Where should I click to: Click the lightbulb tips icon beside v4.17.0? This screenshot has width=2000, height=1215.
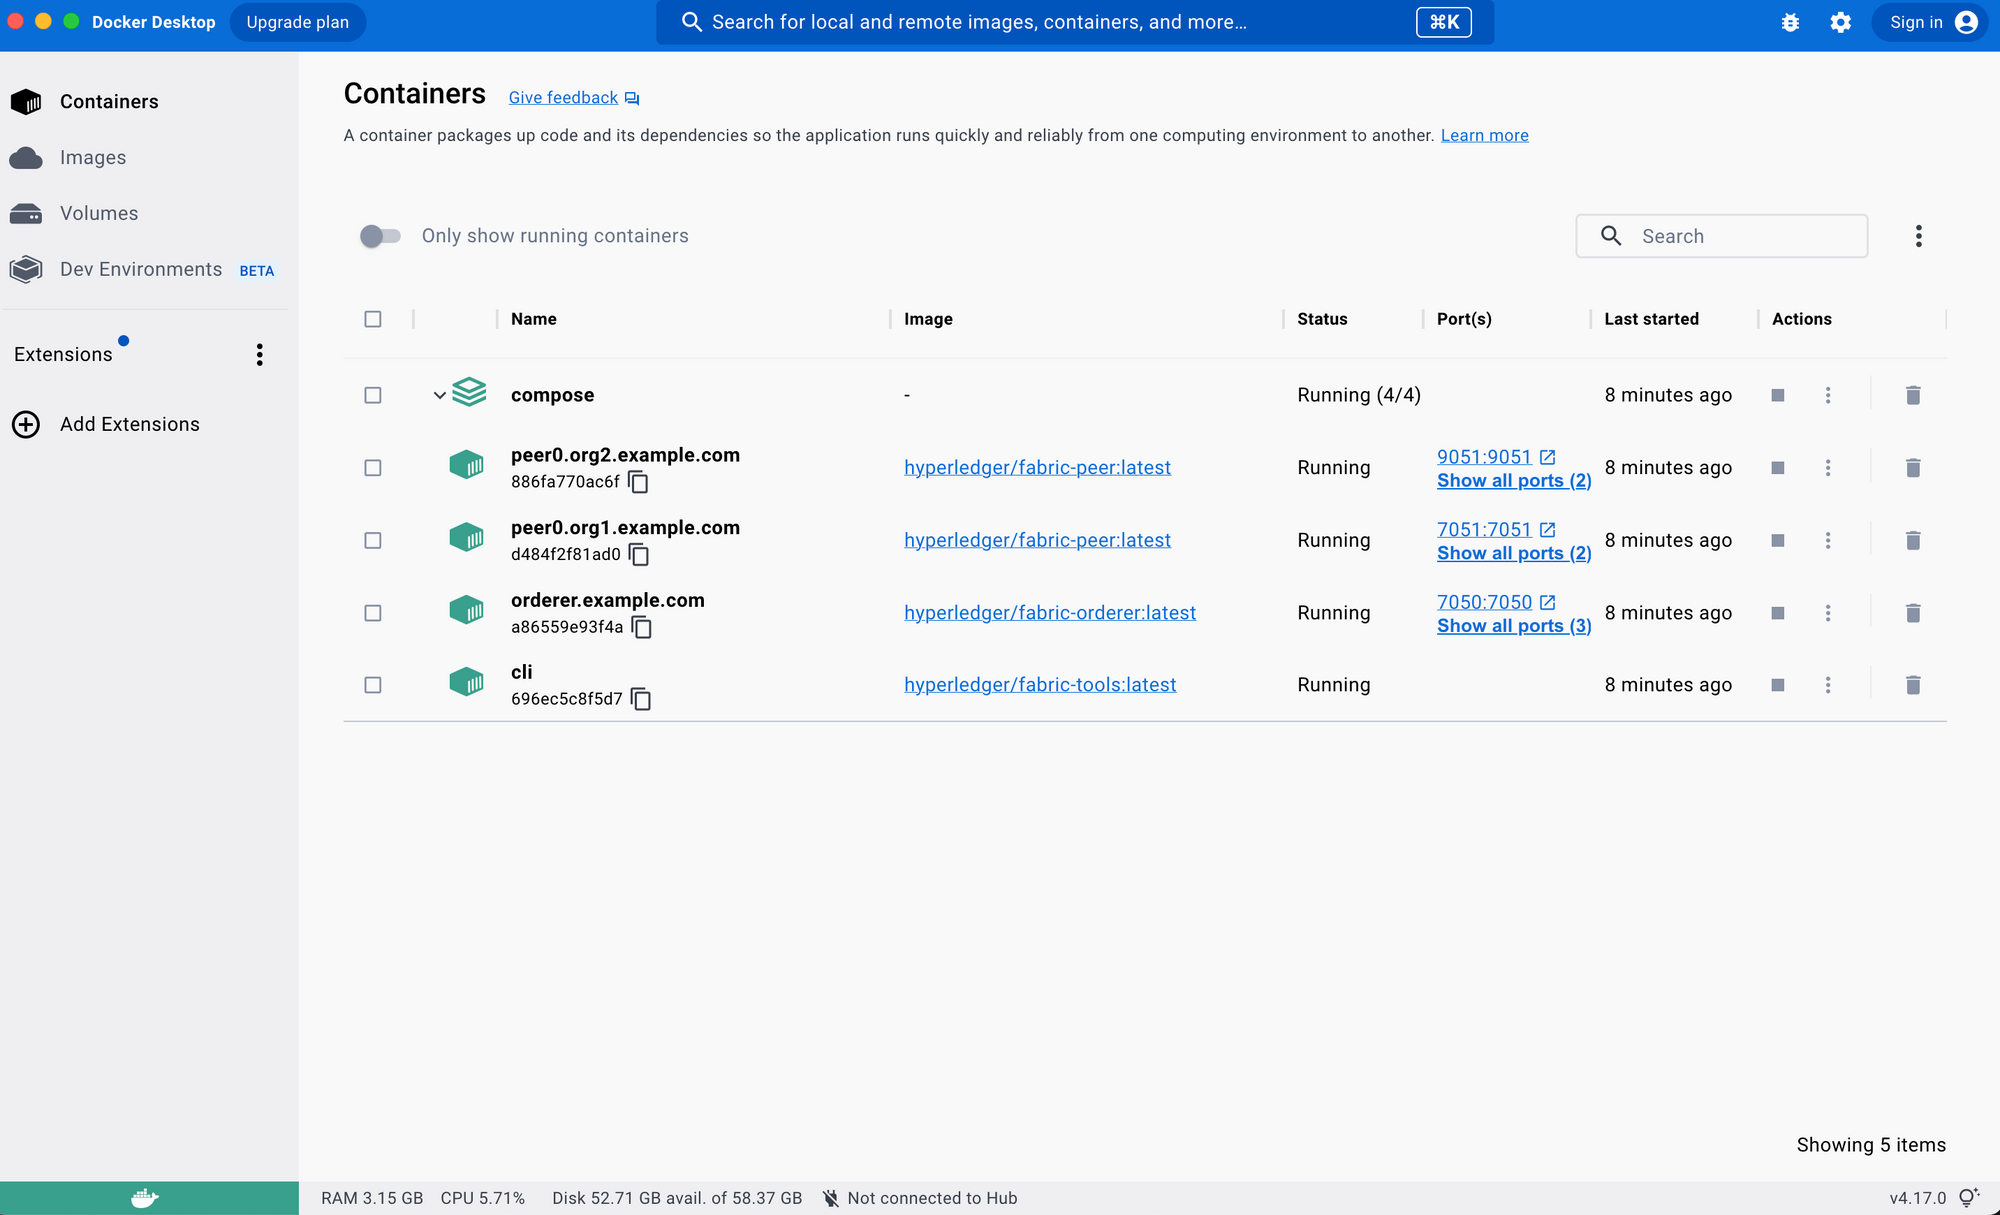coord(1968,1197)
